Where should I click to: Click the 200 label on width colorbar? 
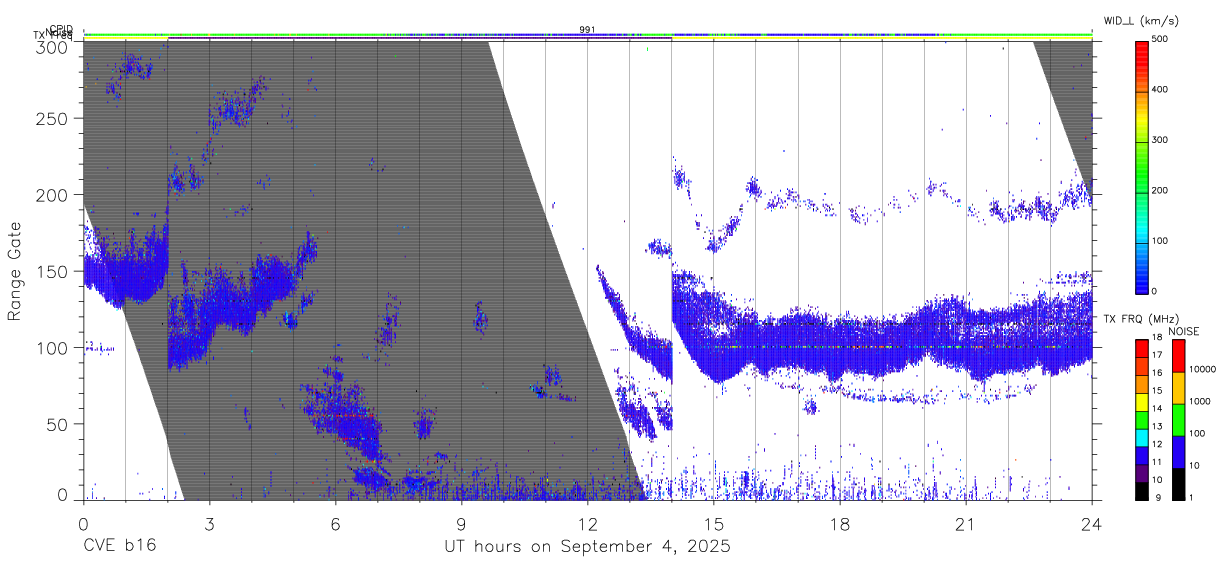click(1161, 190)
